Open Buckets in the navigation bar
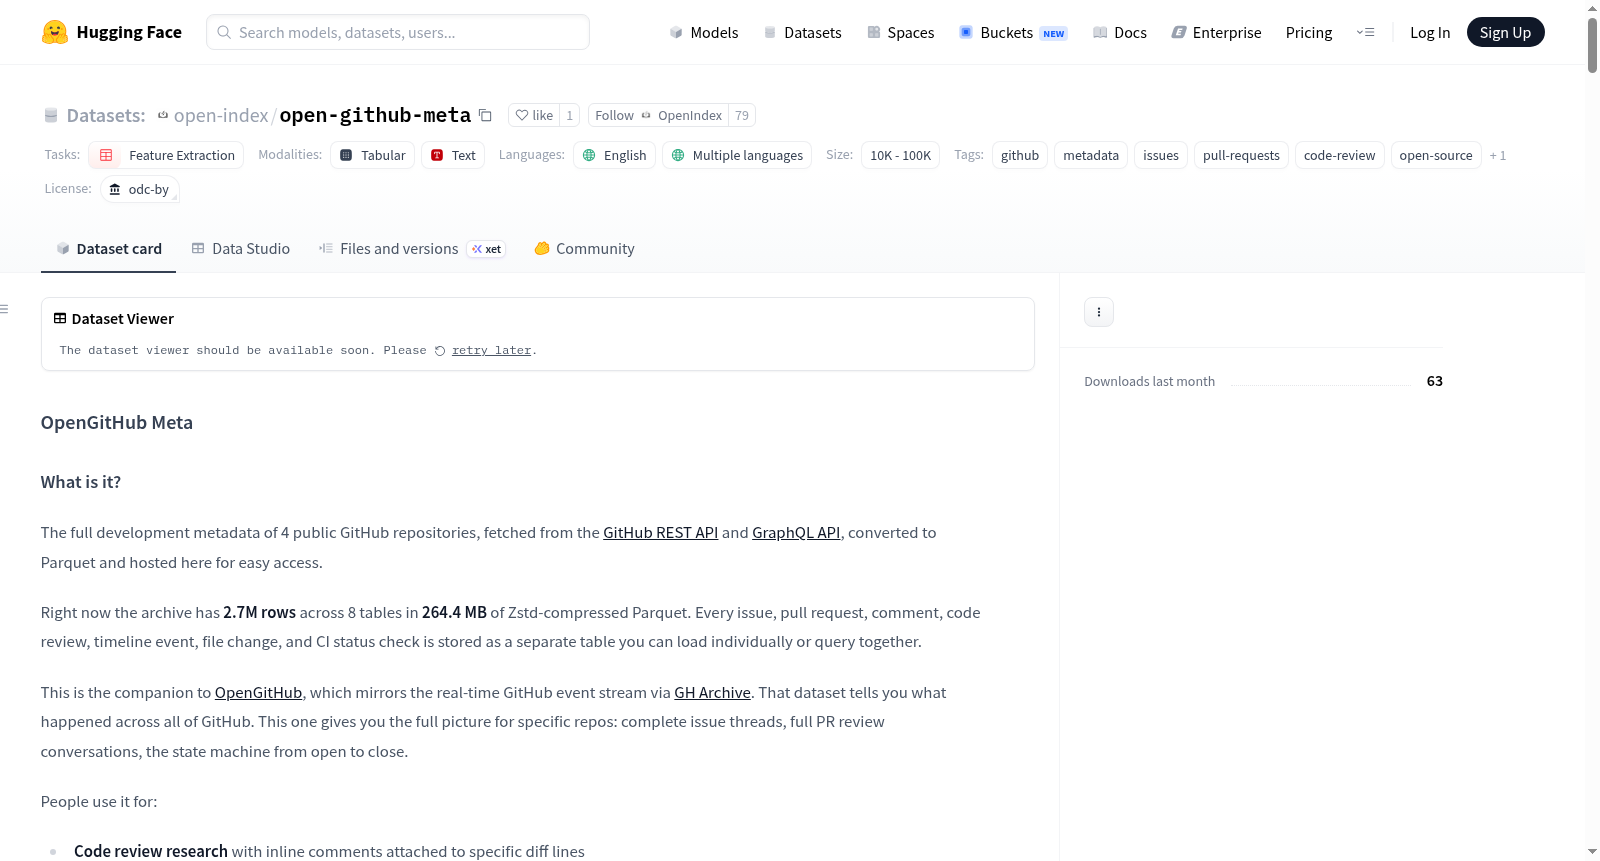Viewport: 1600px width, 861px height. click(1013, 32)
